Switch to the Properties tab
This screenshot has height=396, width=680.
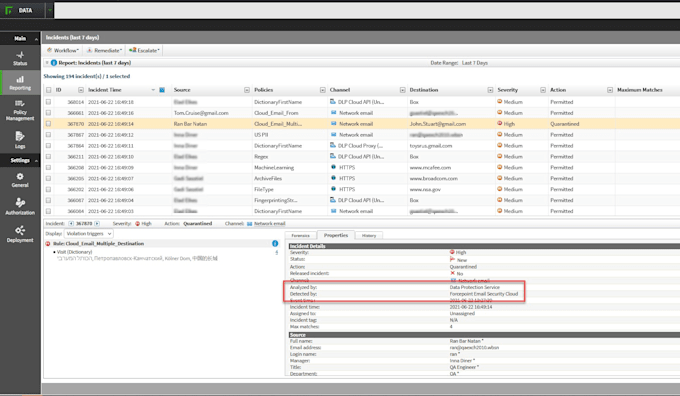pos(336,235)
